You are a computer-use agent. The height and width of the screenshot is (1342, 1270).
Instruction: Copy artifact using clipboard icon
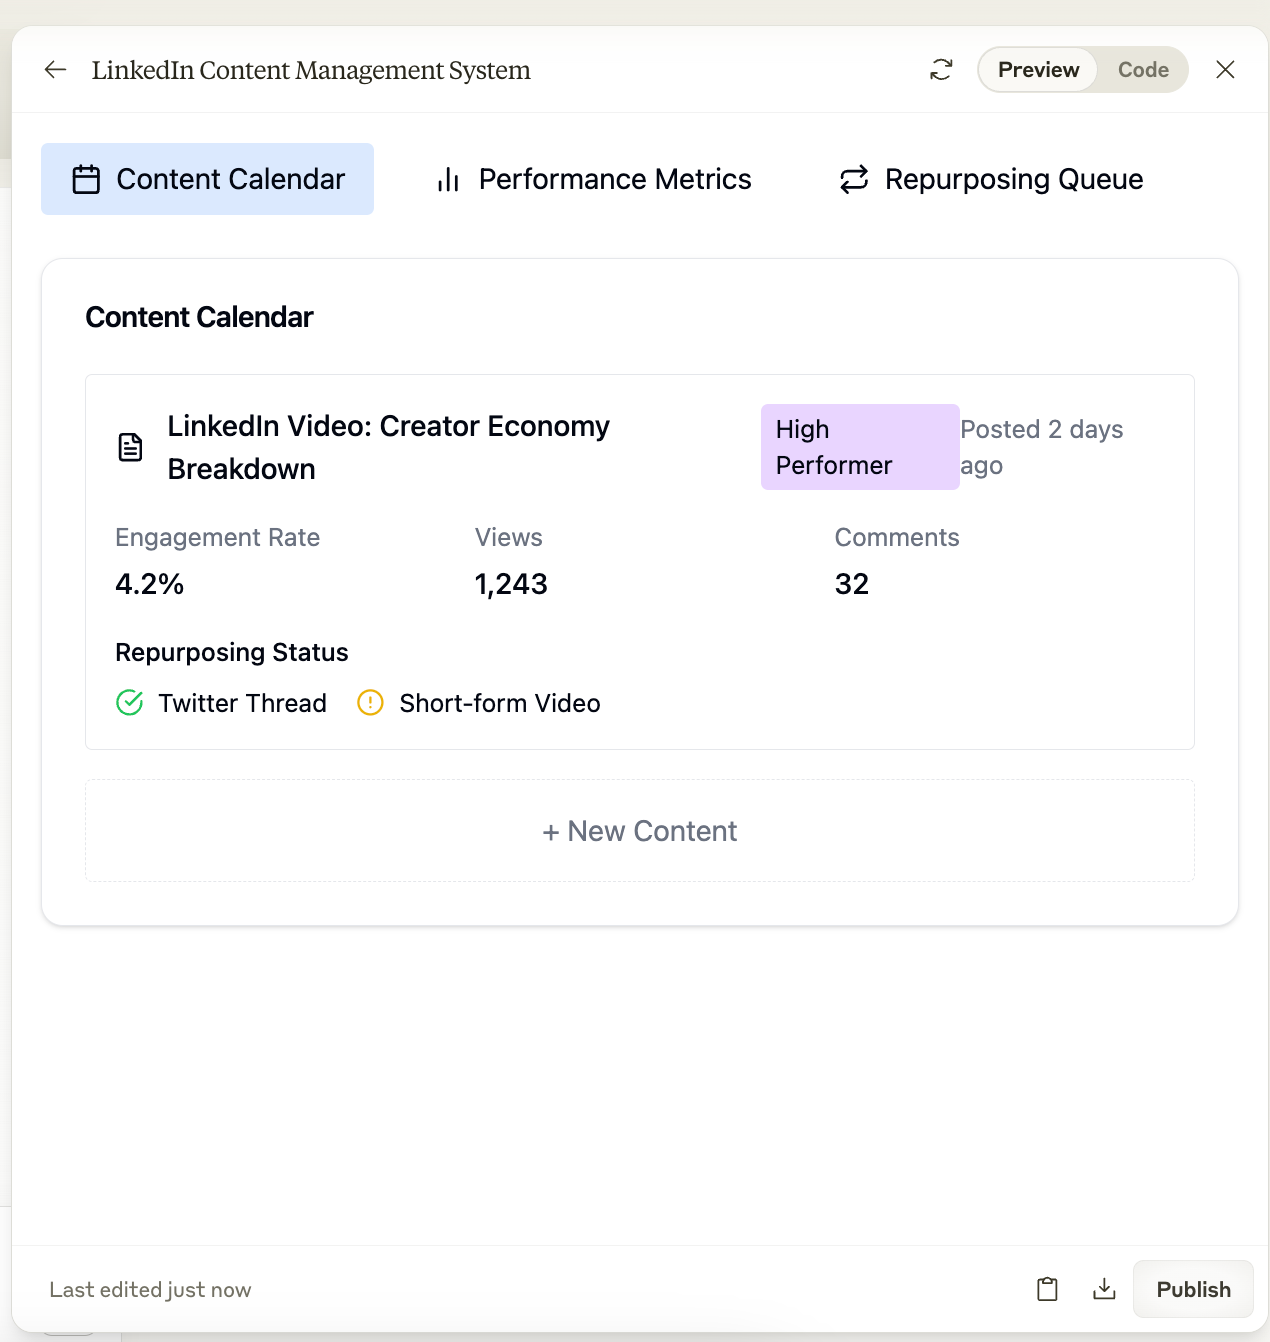pyautogui.click(x=1047, y=1289)
